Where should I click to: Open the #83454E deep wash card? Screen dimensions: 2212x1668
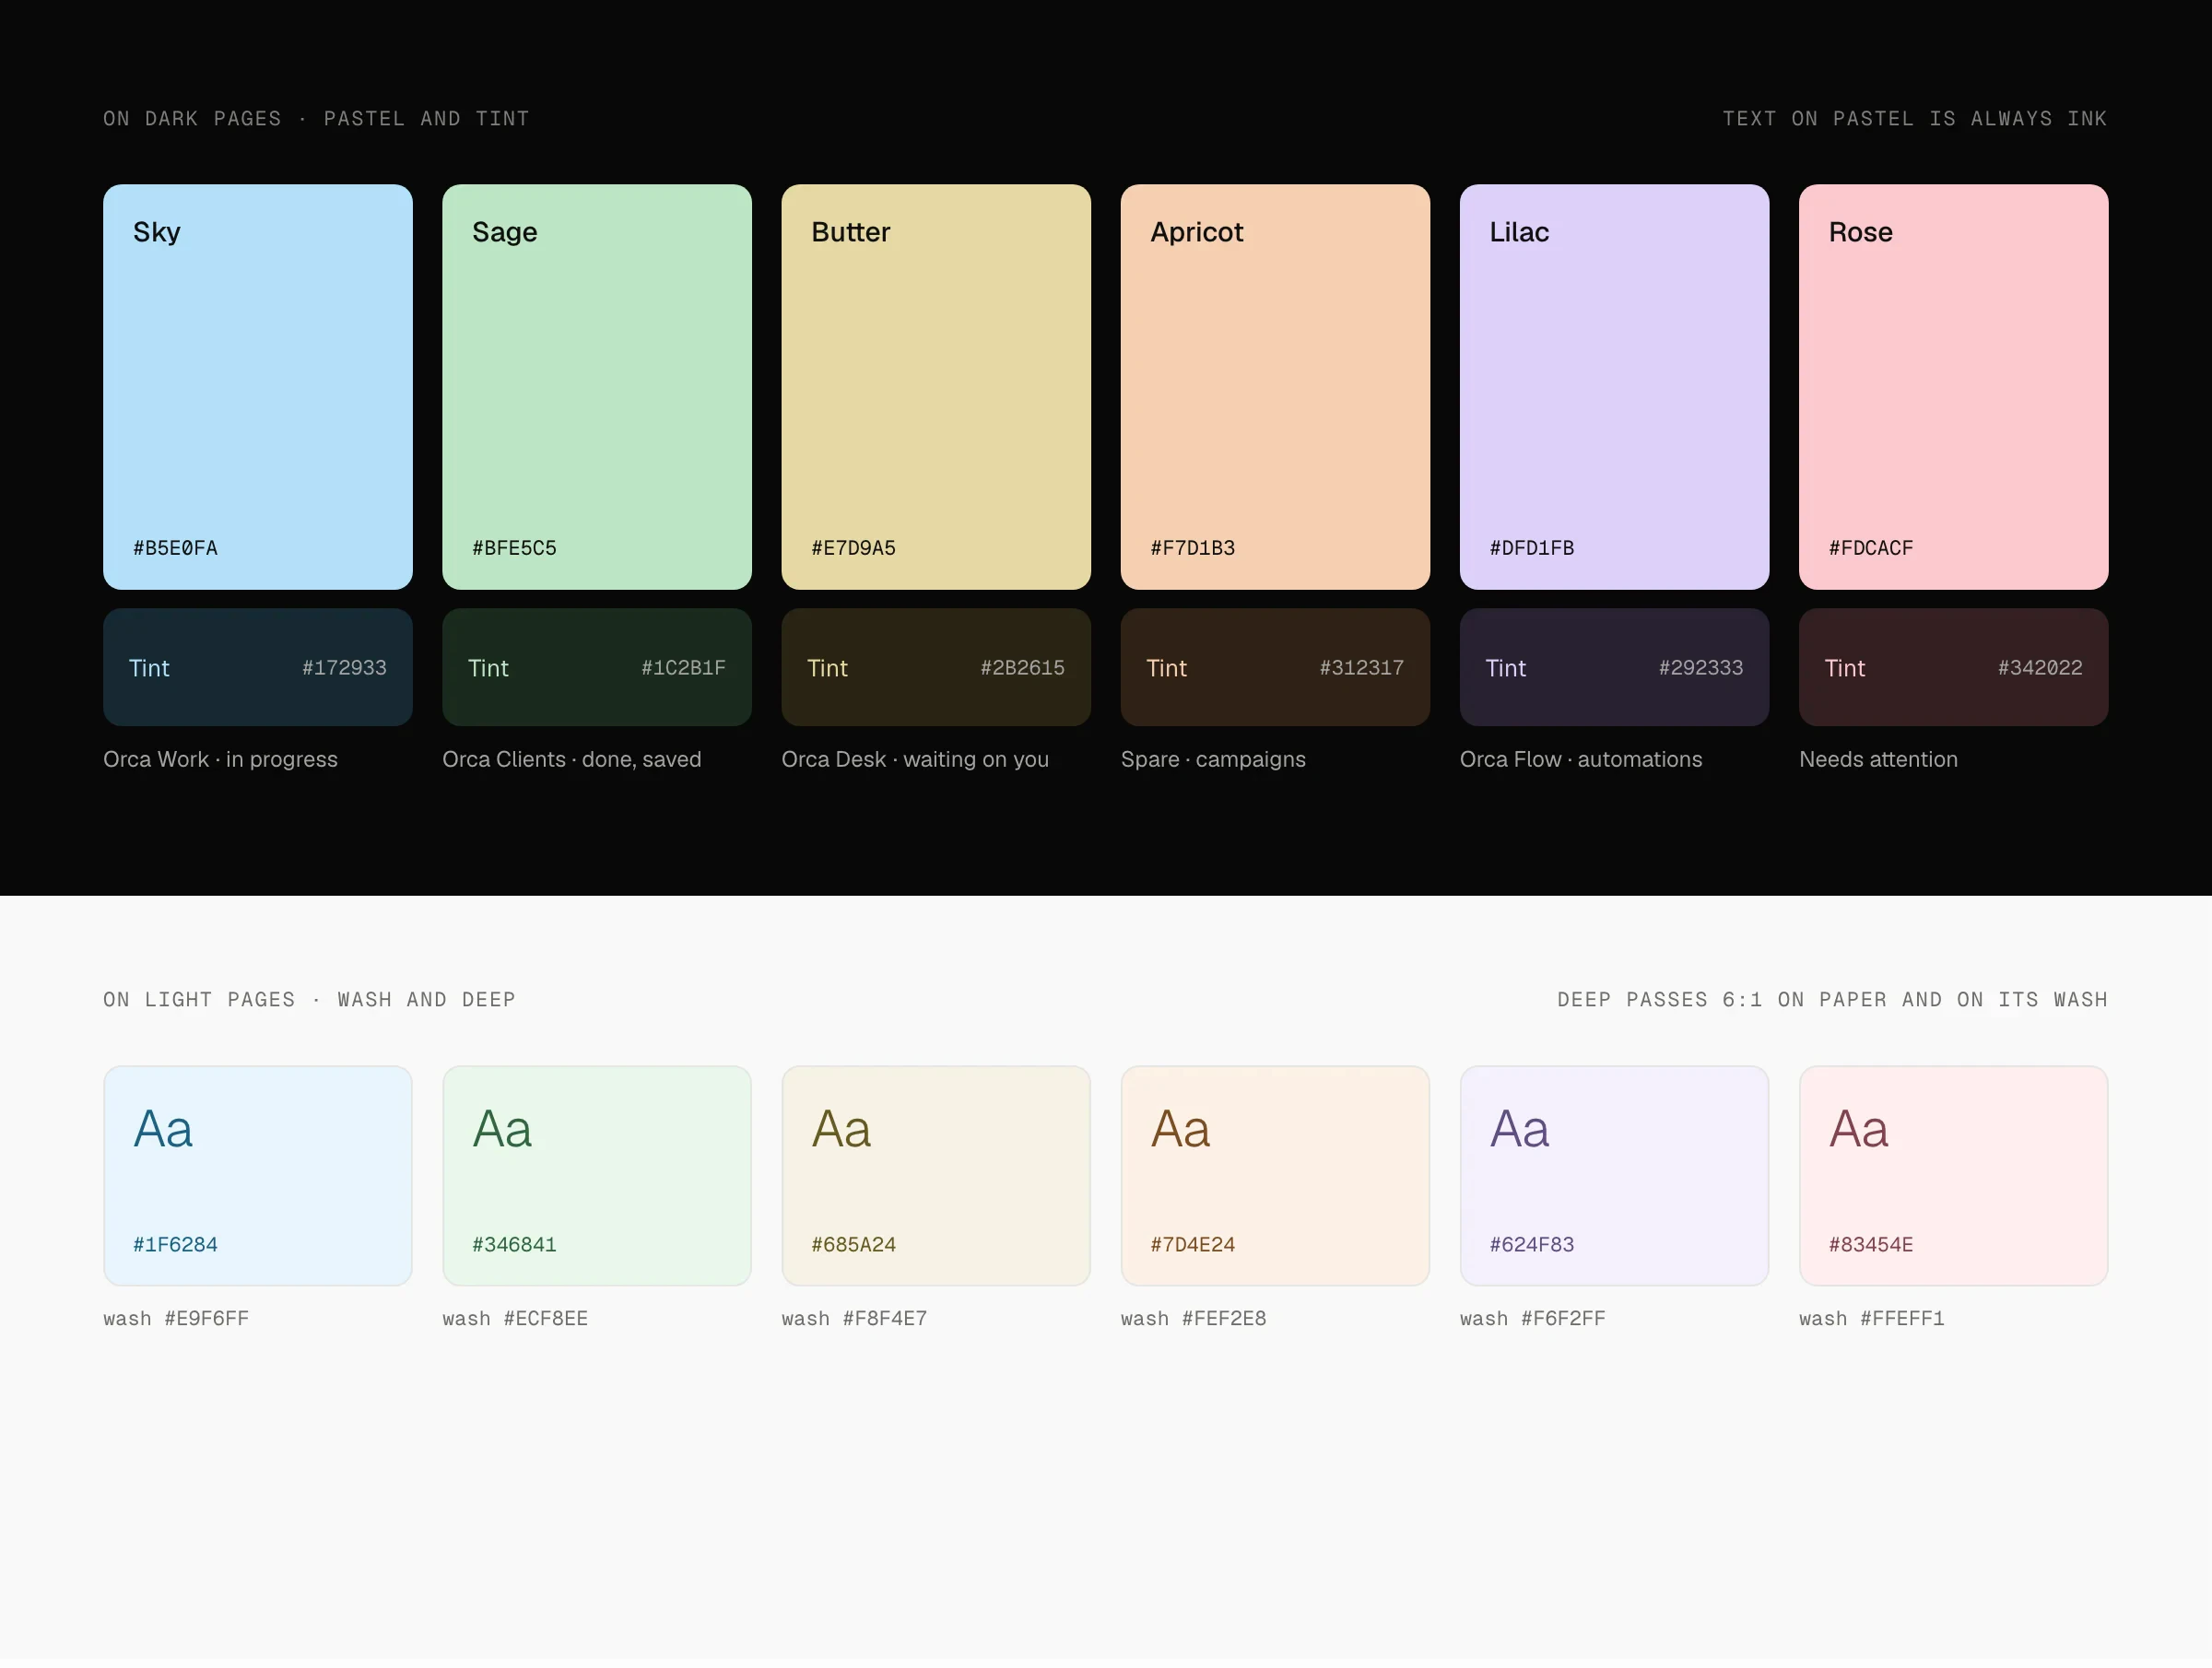1953,1176
